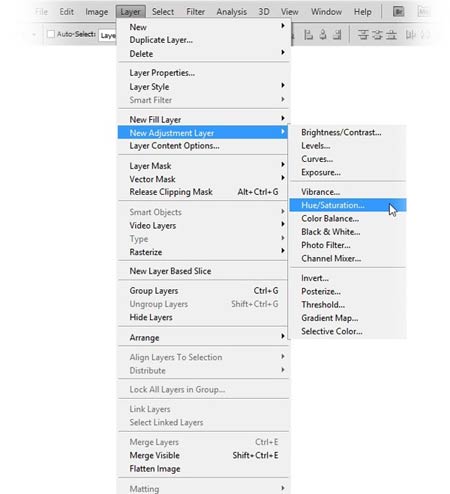The image size is (450, 494).
Task: Click the Align Horizontal Centers icon
Action: point(323,34)
